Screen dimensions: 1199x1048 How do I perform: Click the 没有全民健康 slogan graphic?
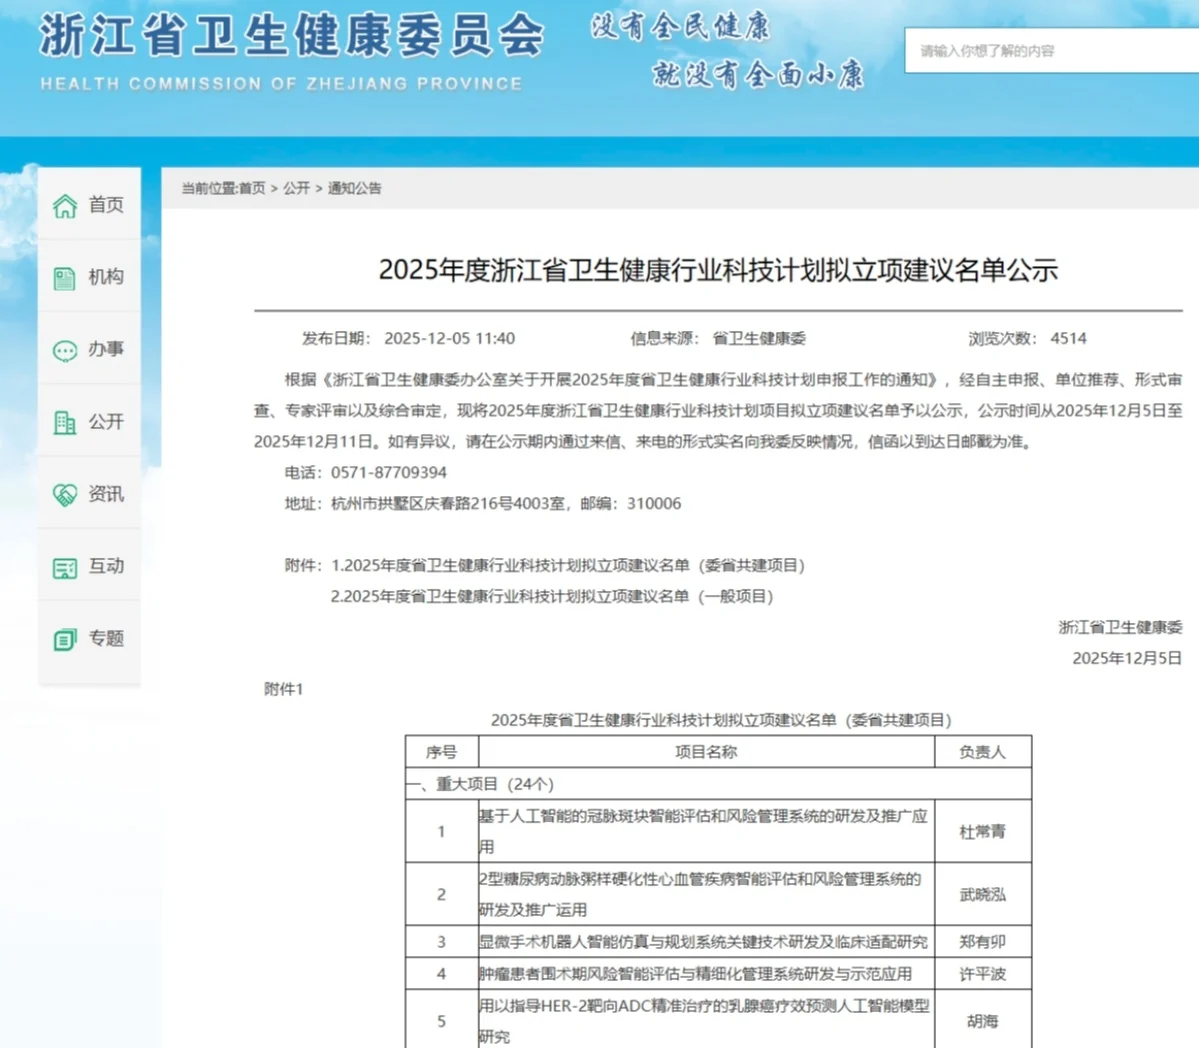681,29
